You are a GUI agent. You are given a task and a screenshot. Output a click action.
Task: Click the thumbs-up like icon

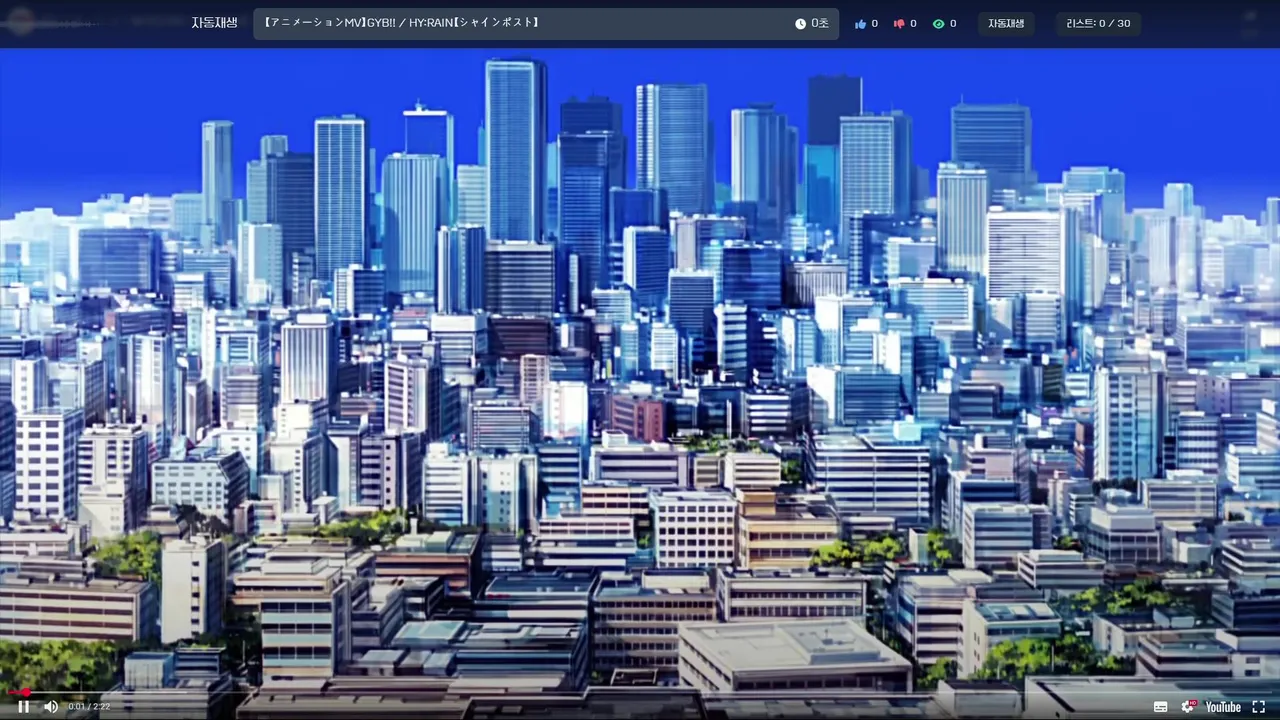(860, 24)
